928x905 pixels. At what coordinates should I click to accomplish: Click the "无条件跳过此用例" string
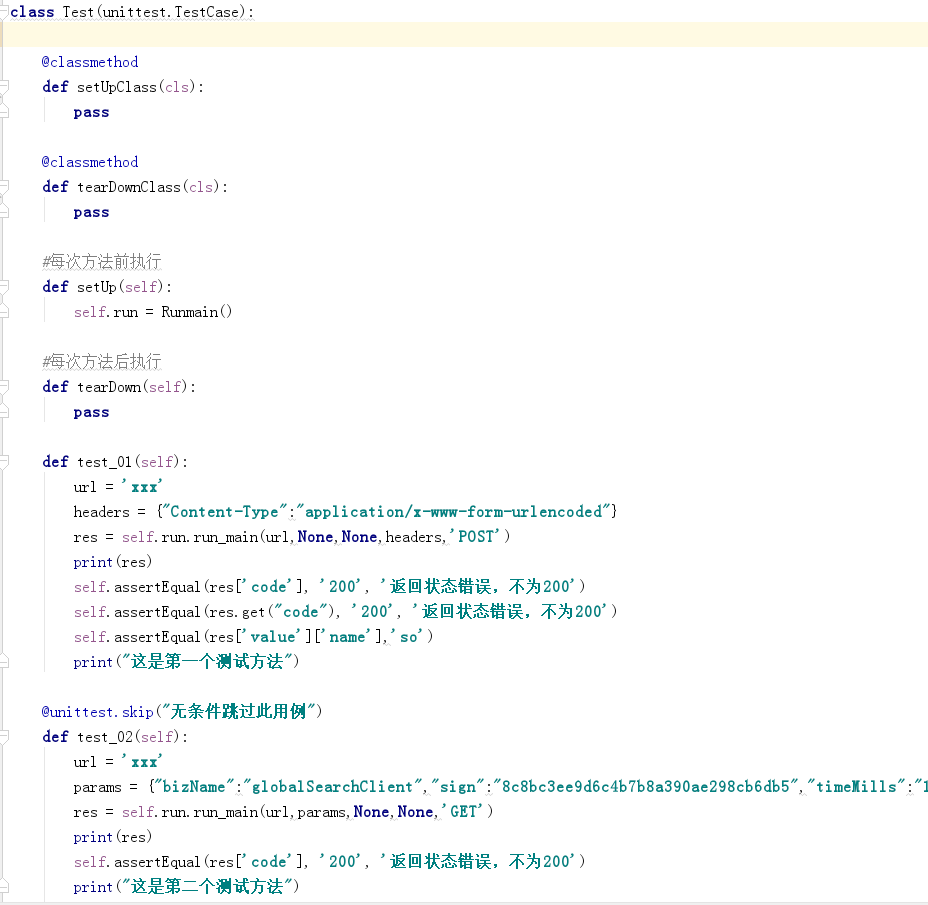click(239, 712)
